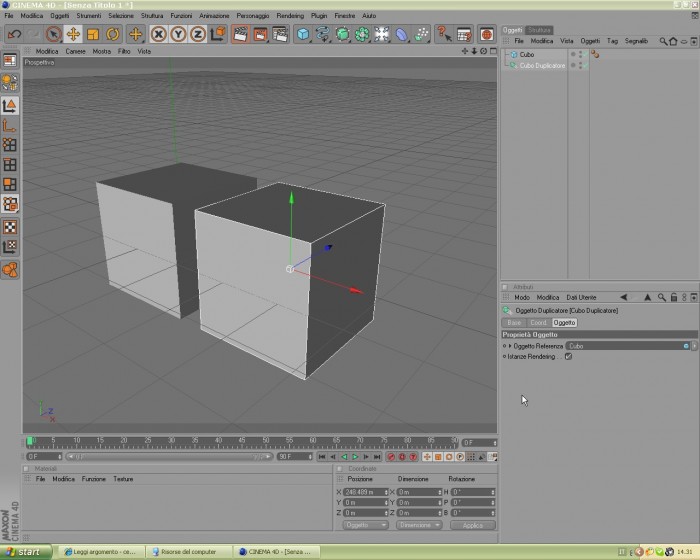Select the Scale tool icon

point(93,34)
